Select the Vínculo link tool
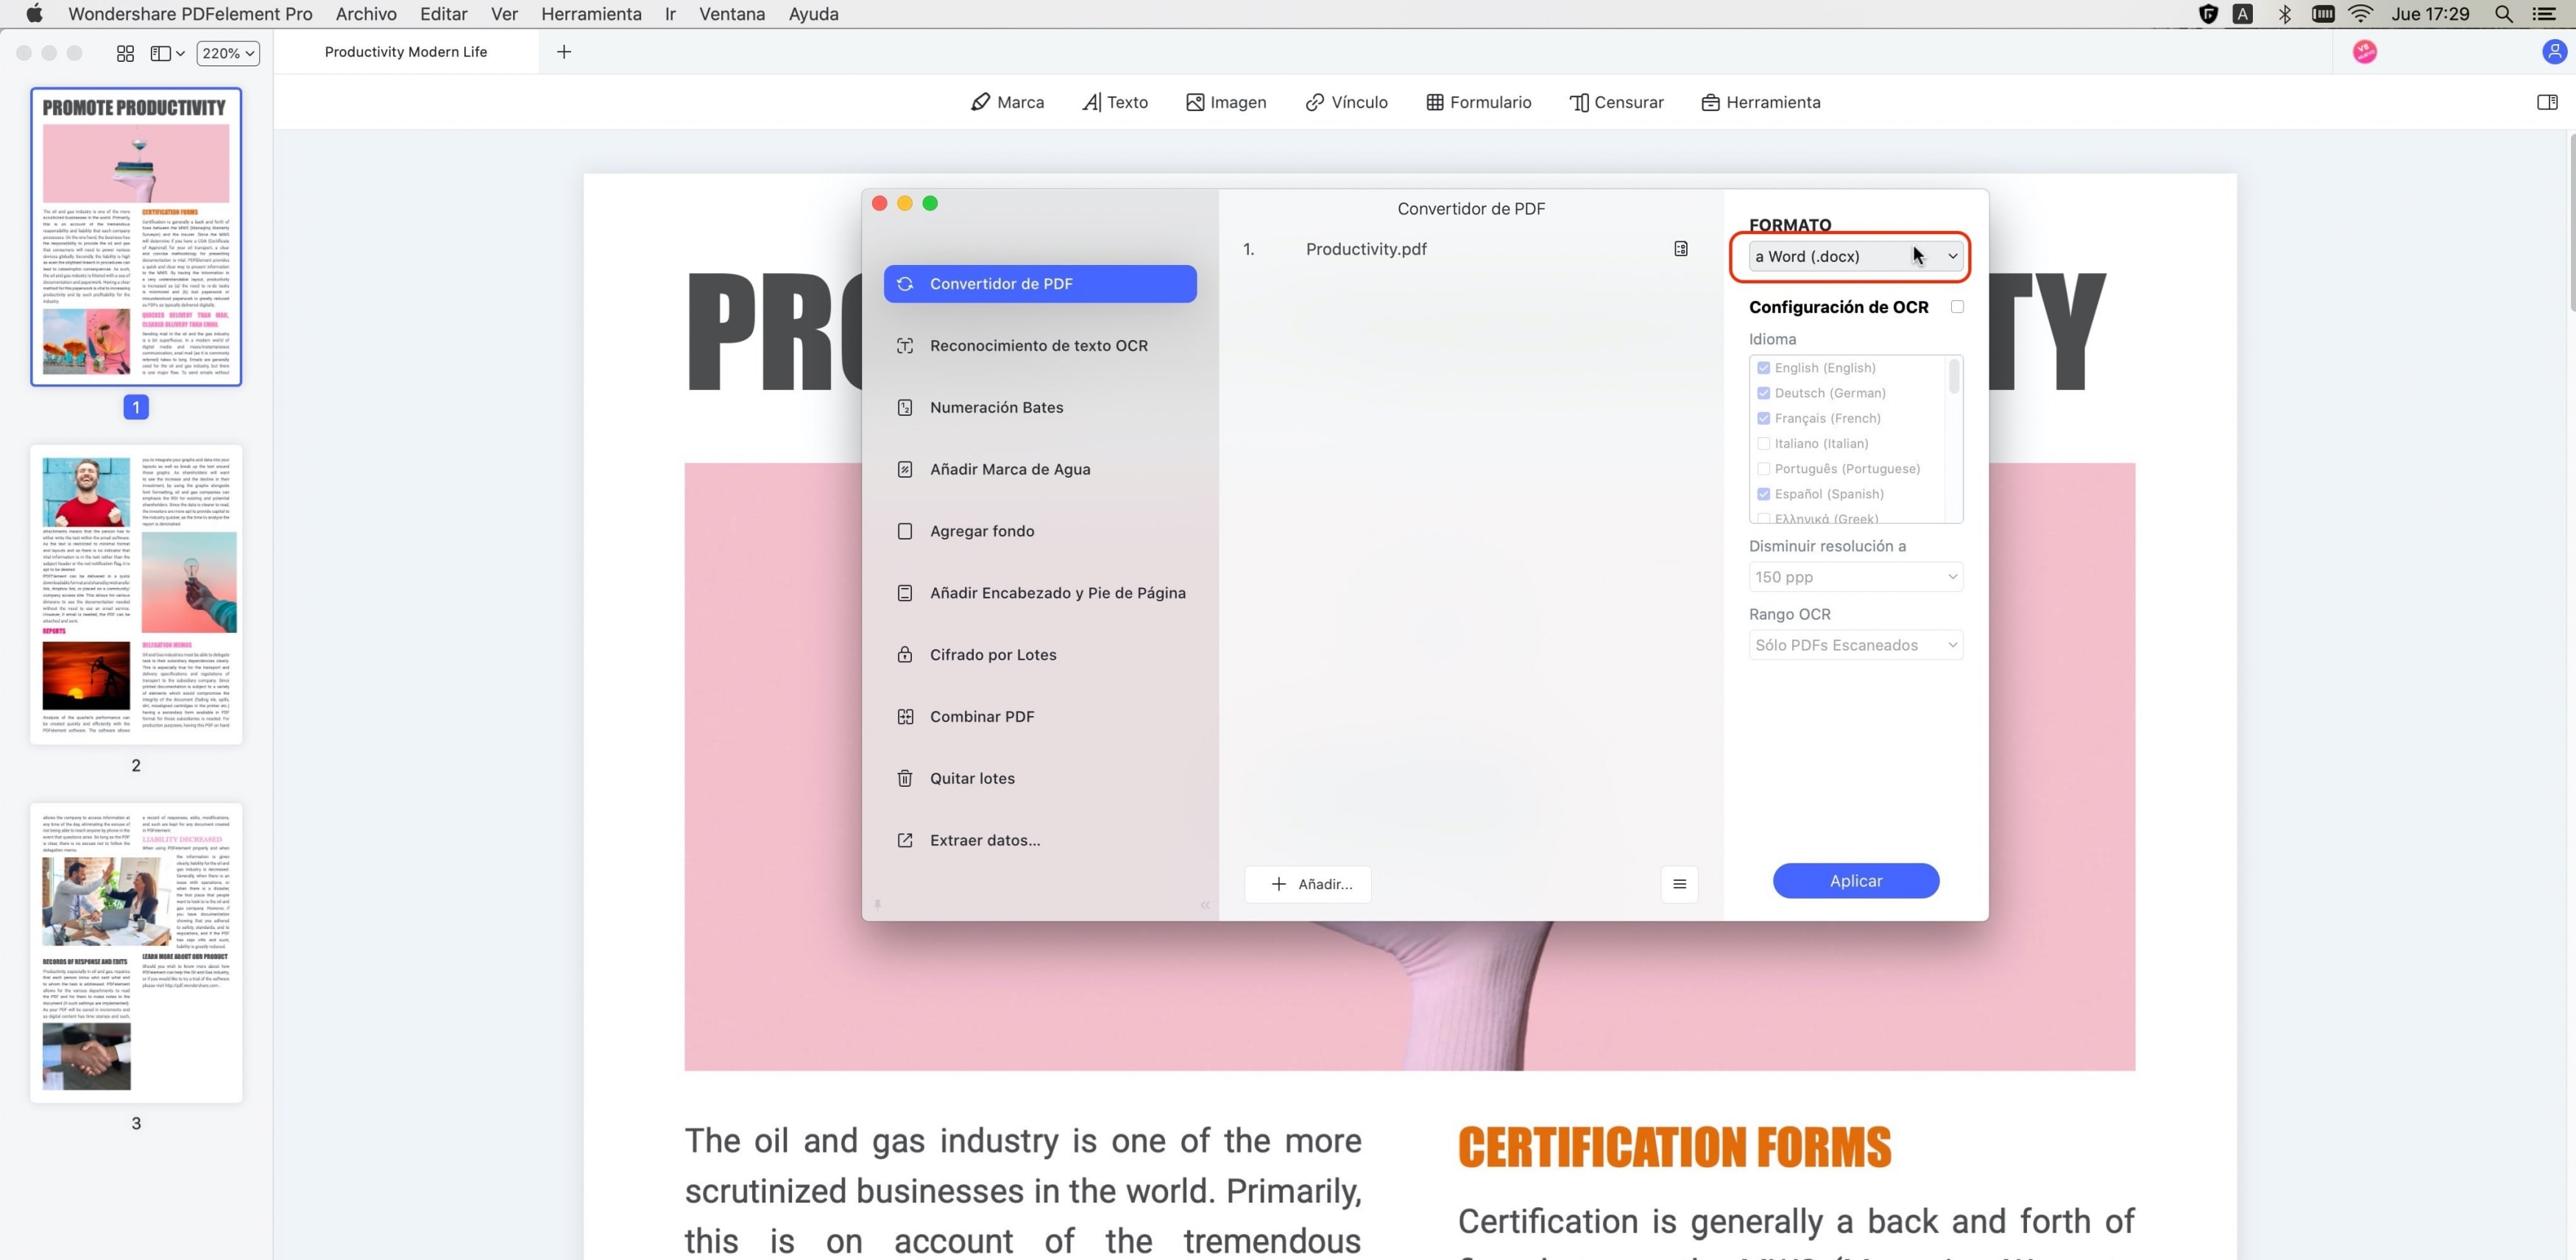The image size is (2576, 1260). [x=1346, y=101]
